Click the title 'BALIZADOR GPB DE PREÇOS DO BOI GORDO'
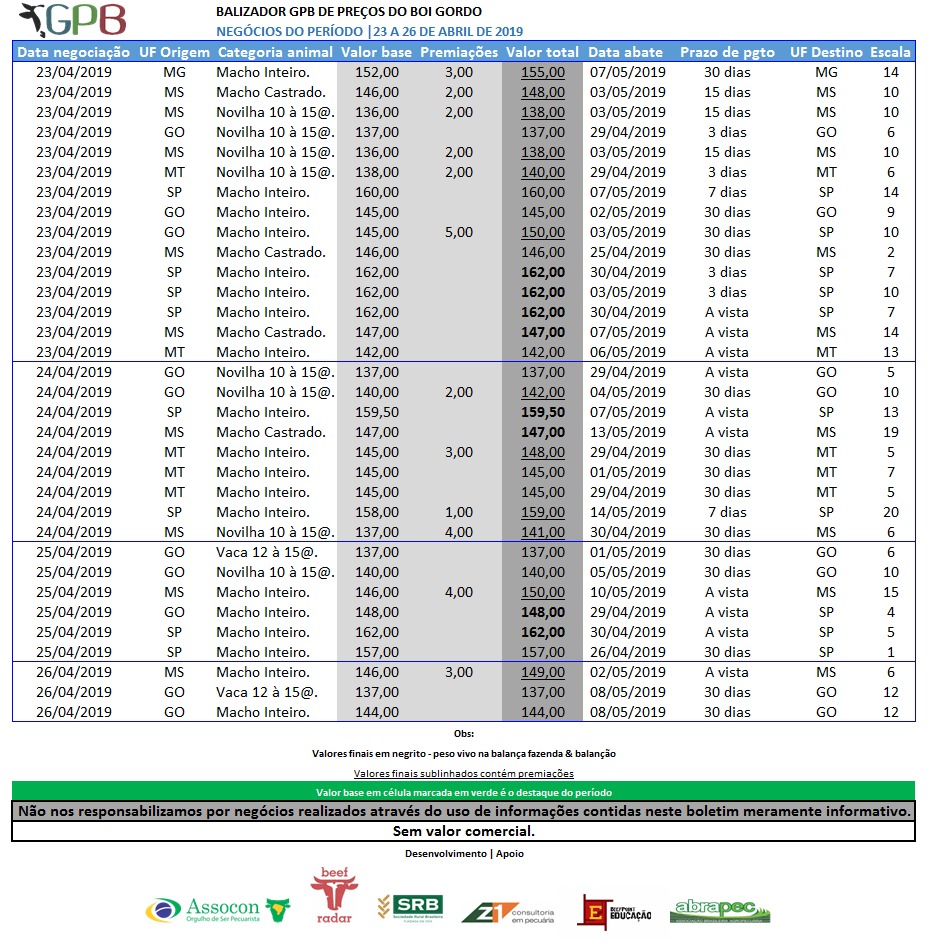The width and height of the screenshot is (928, 942). [x=348, y=12]
